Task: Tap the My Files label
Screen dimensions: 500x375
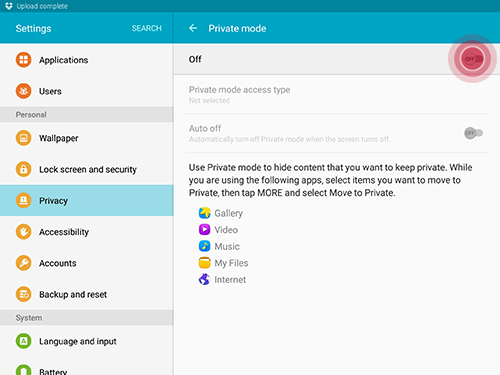Action: pos(231,263)
